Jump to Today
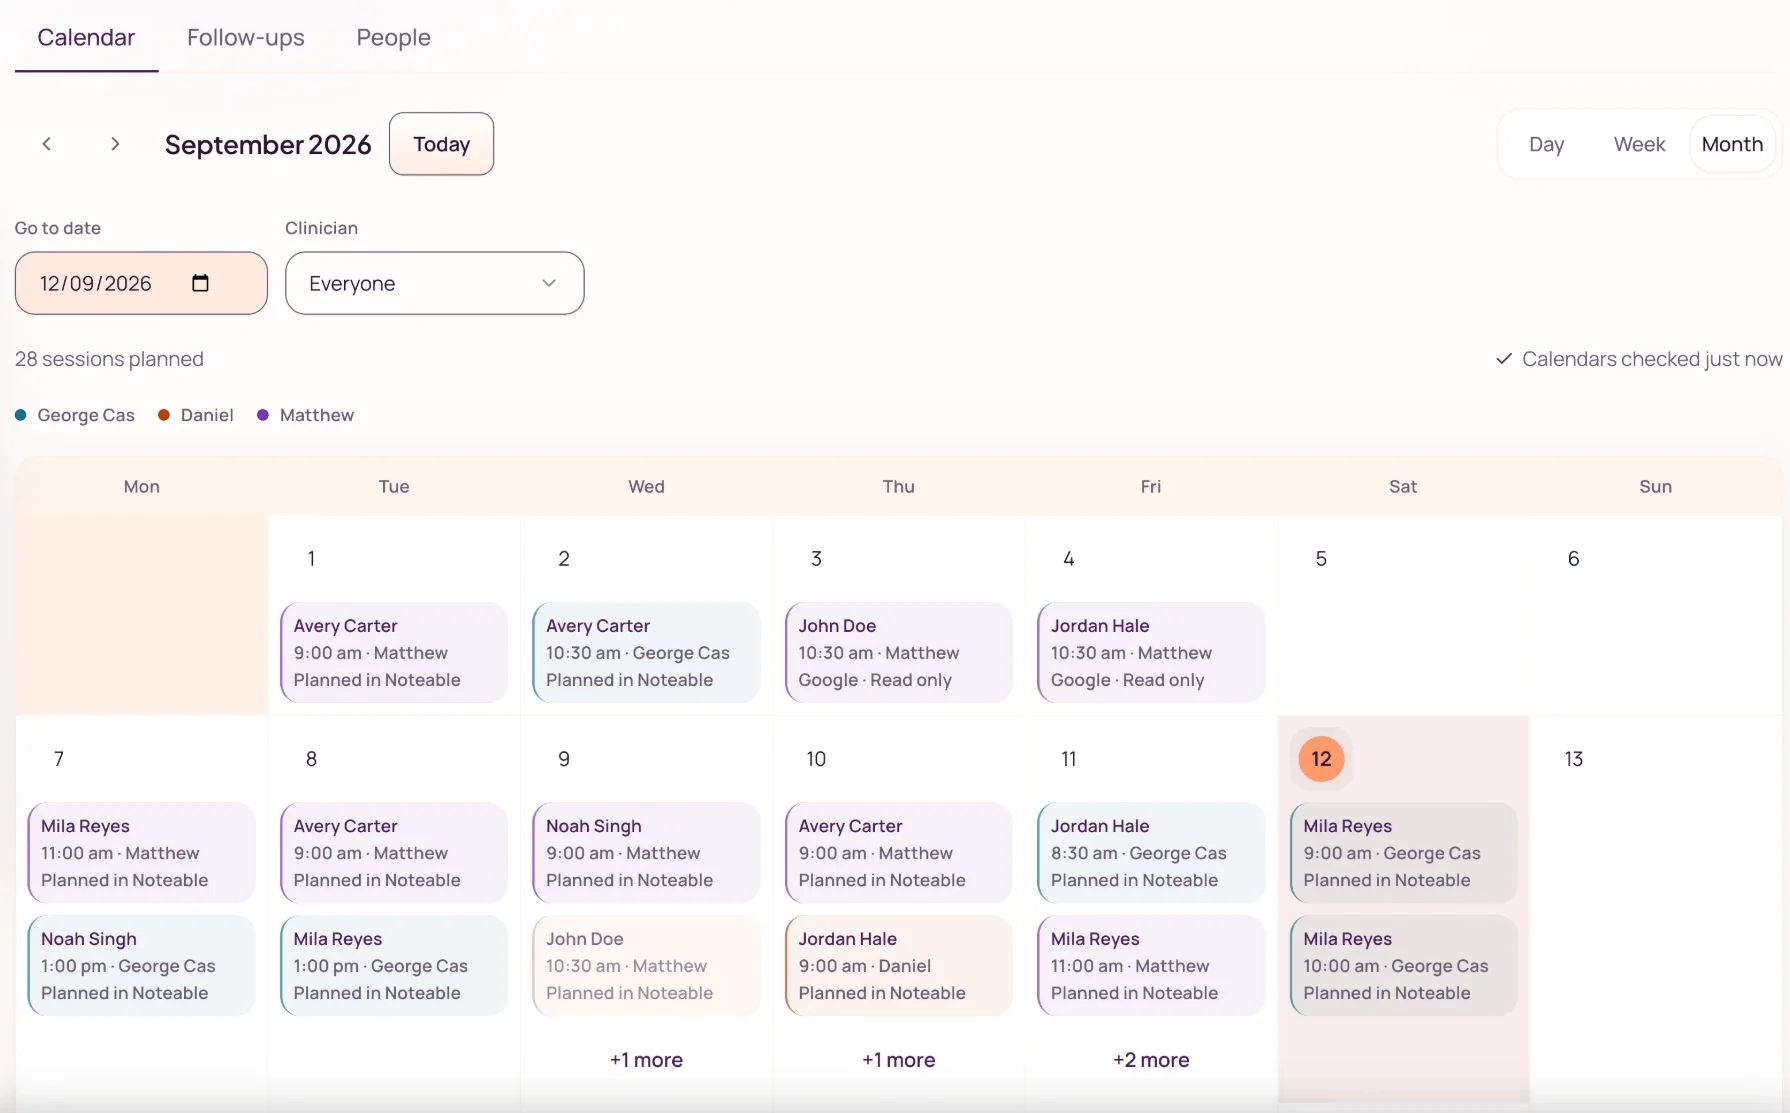This screenshot has height=1113, width=1790. pyautogui.click(x=441, y=144)
